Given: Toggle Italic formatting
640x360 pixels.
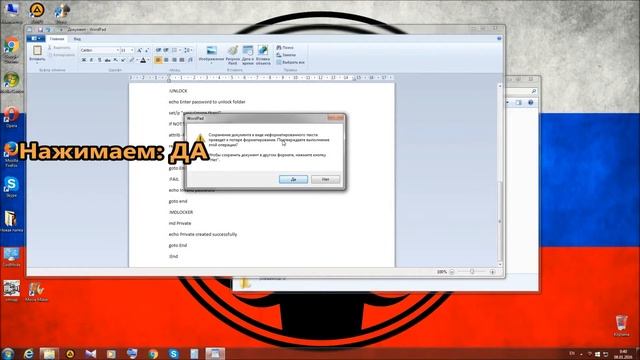Looking at the screenshot, I should coord(91,60).
